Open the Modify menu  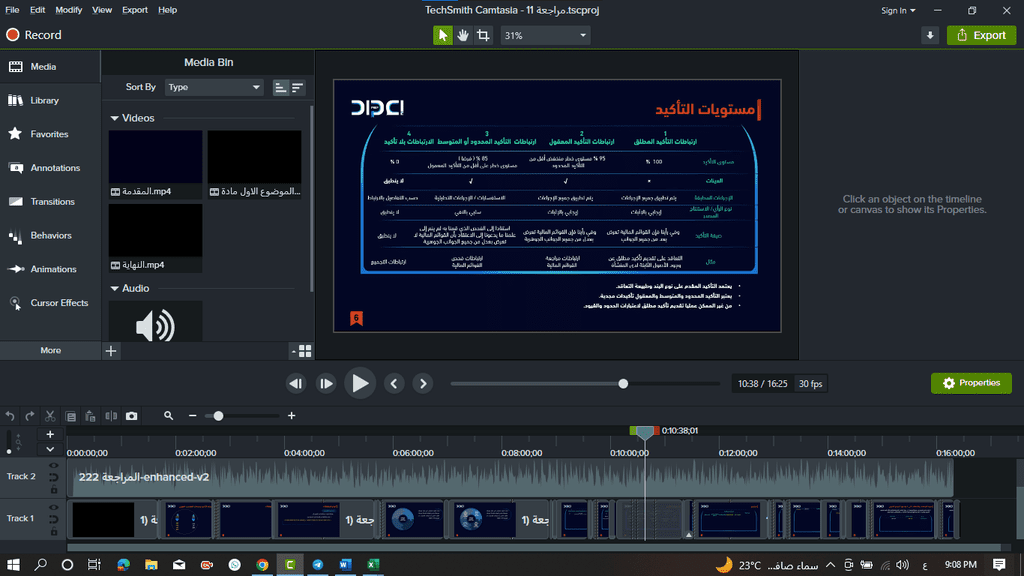pyautogui.click(x=69, y=10)
